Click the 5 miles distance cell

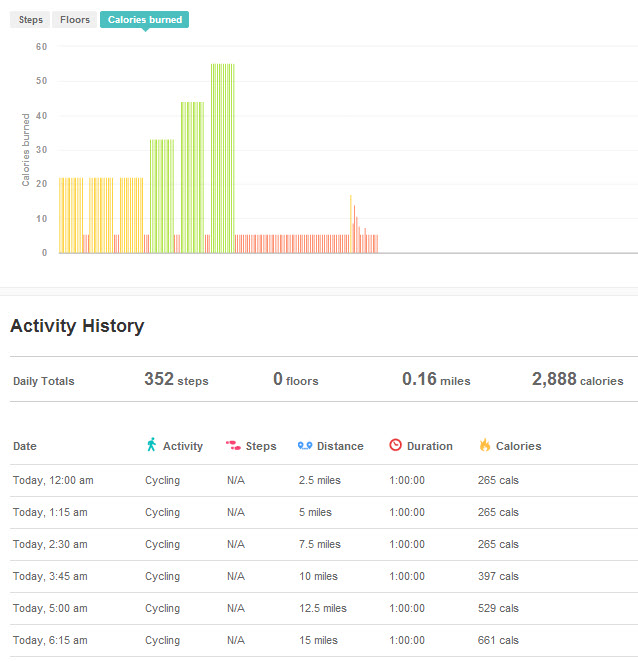pyautogui.click(x=315, y=513)
